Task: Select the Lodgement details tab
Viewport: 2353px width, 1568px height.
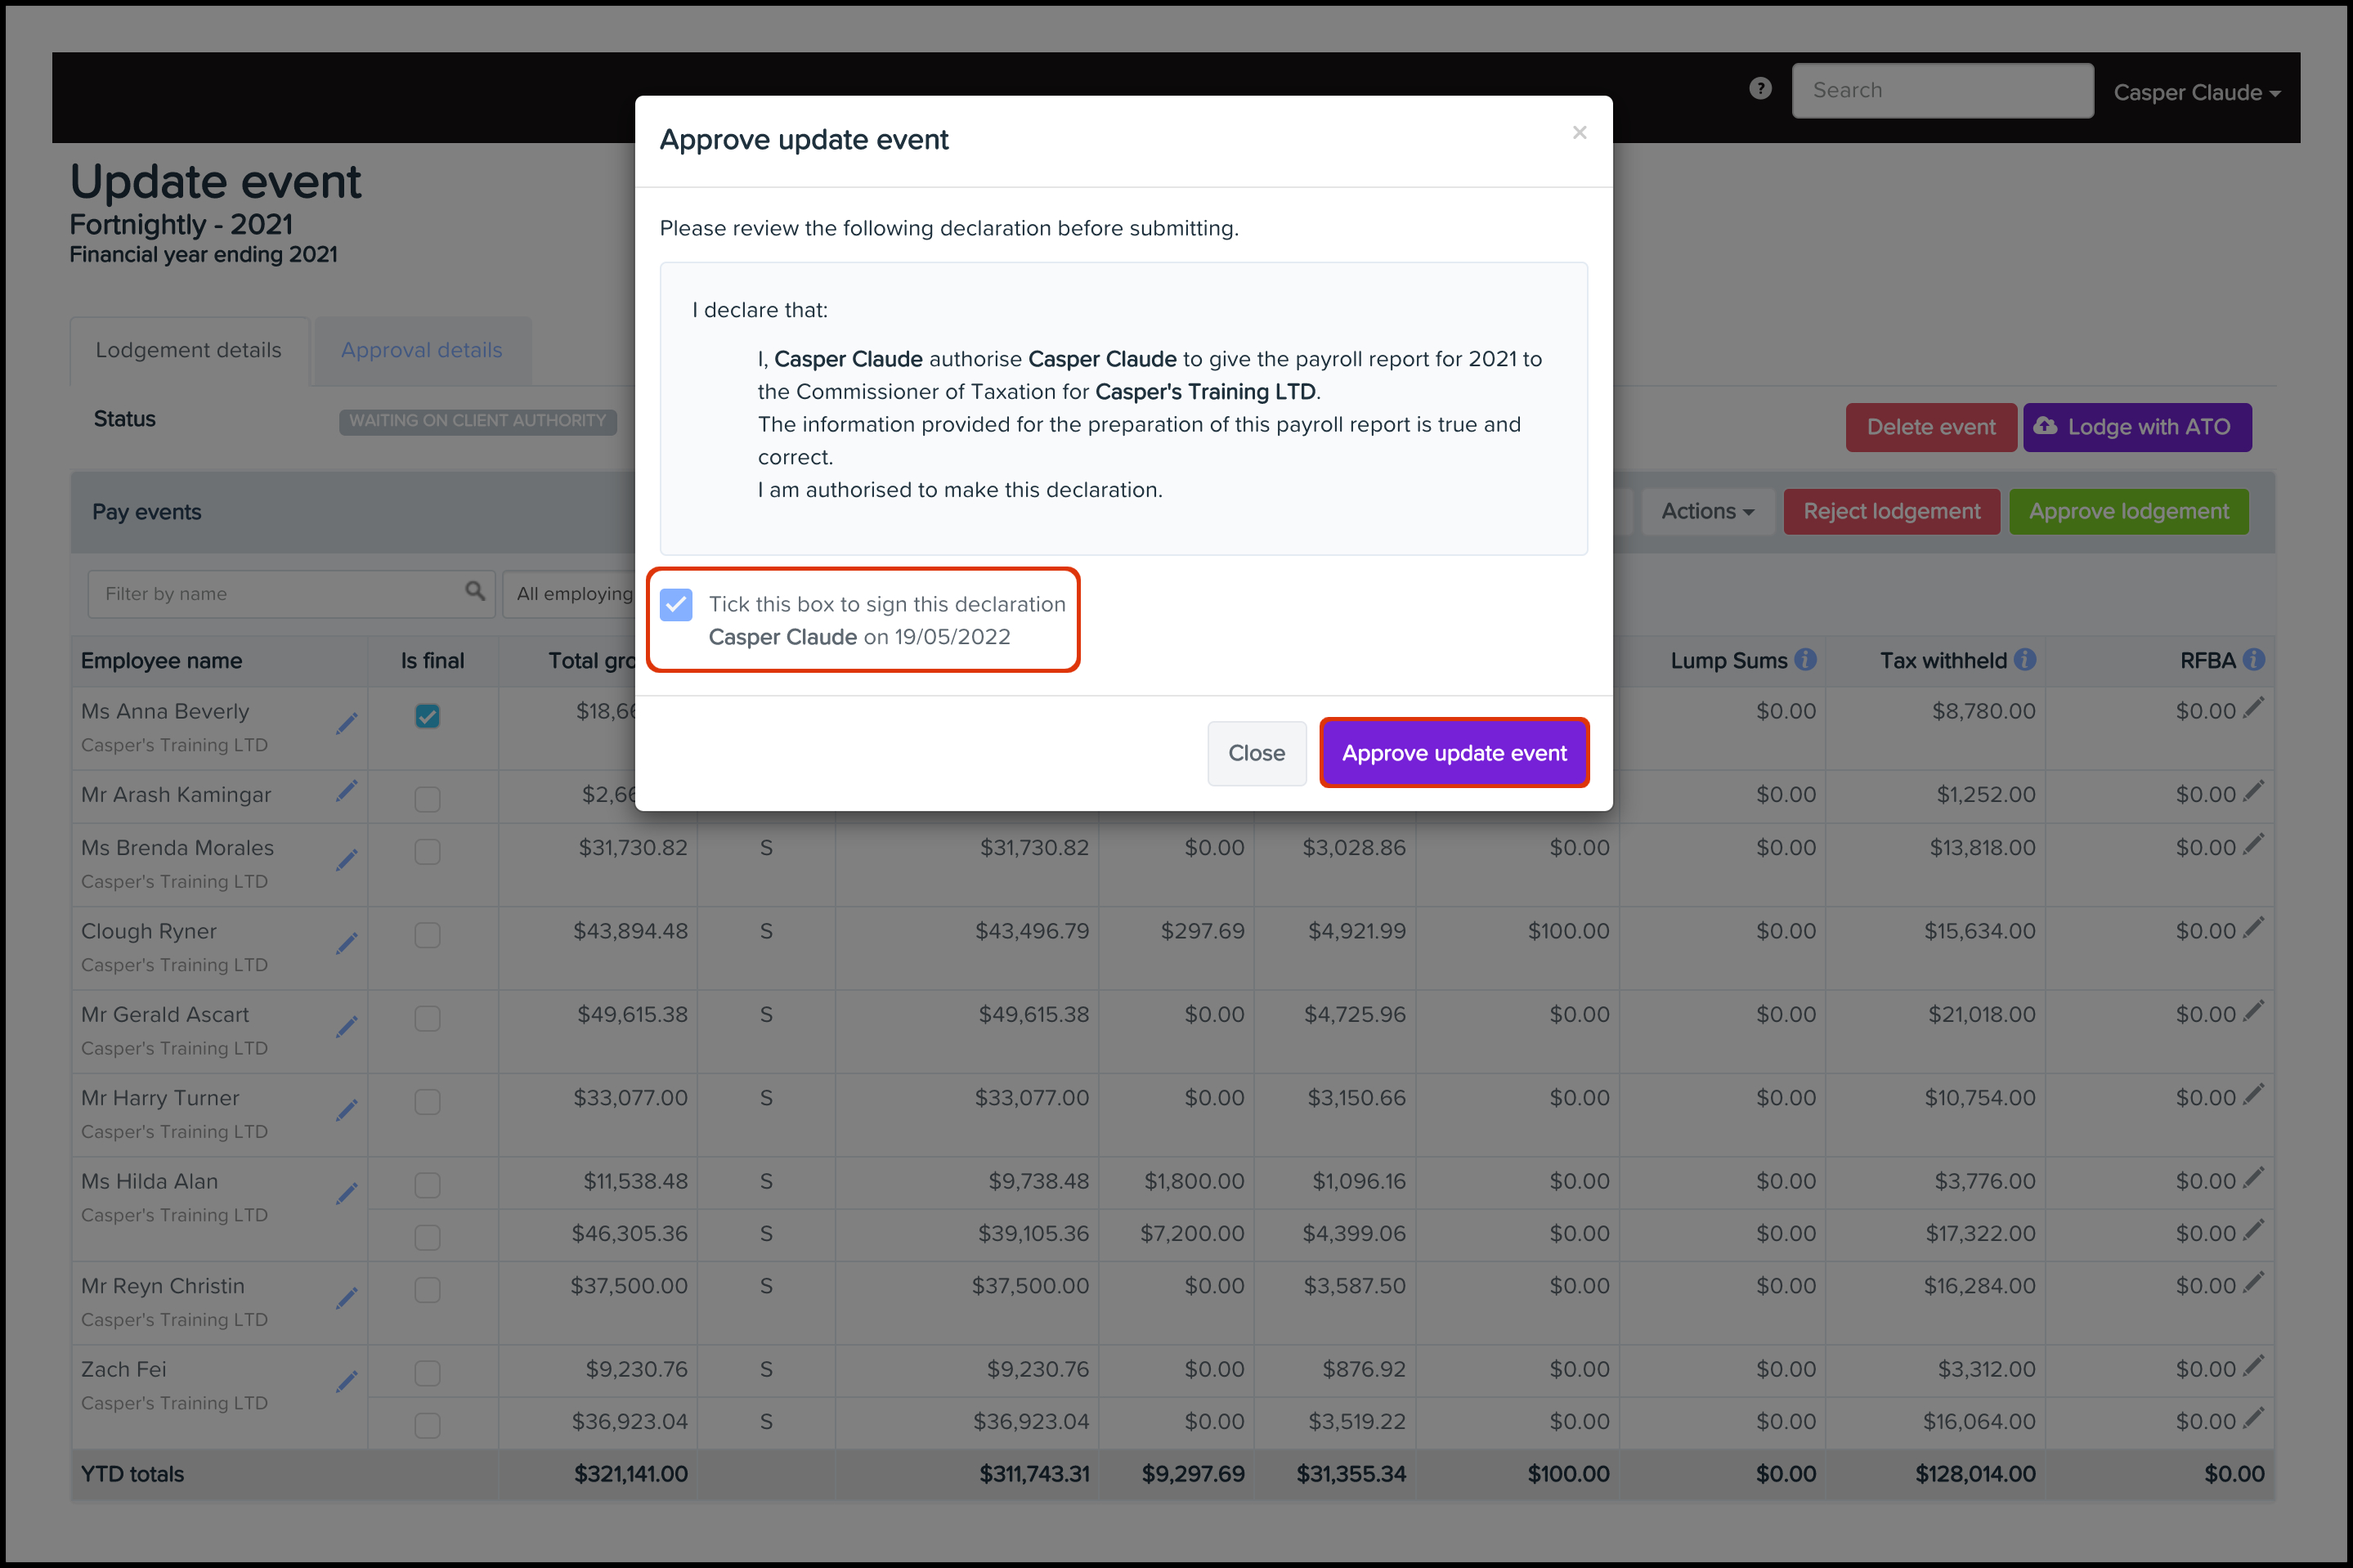Action: pos(189,350)
